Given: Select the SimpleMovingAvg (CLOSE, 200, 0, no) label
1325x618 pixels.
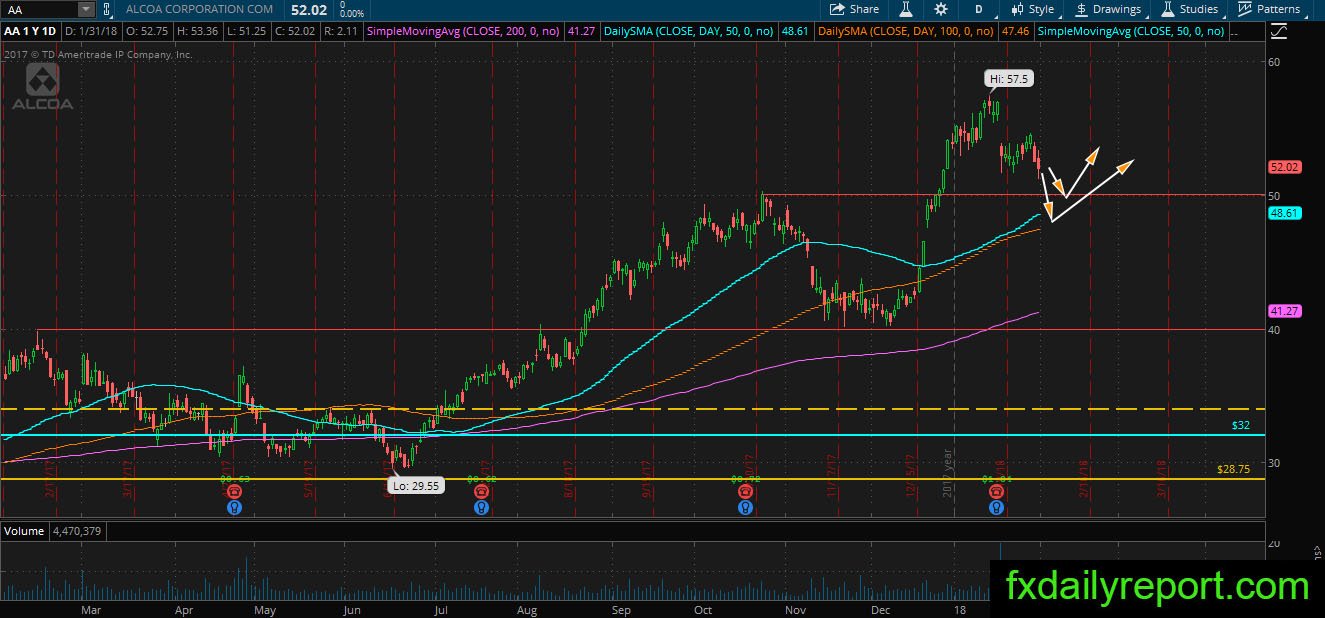Looking at the screenshot, I should (464, 32).
